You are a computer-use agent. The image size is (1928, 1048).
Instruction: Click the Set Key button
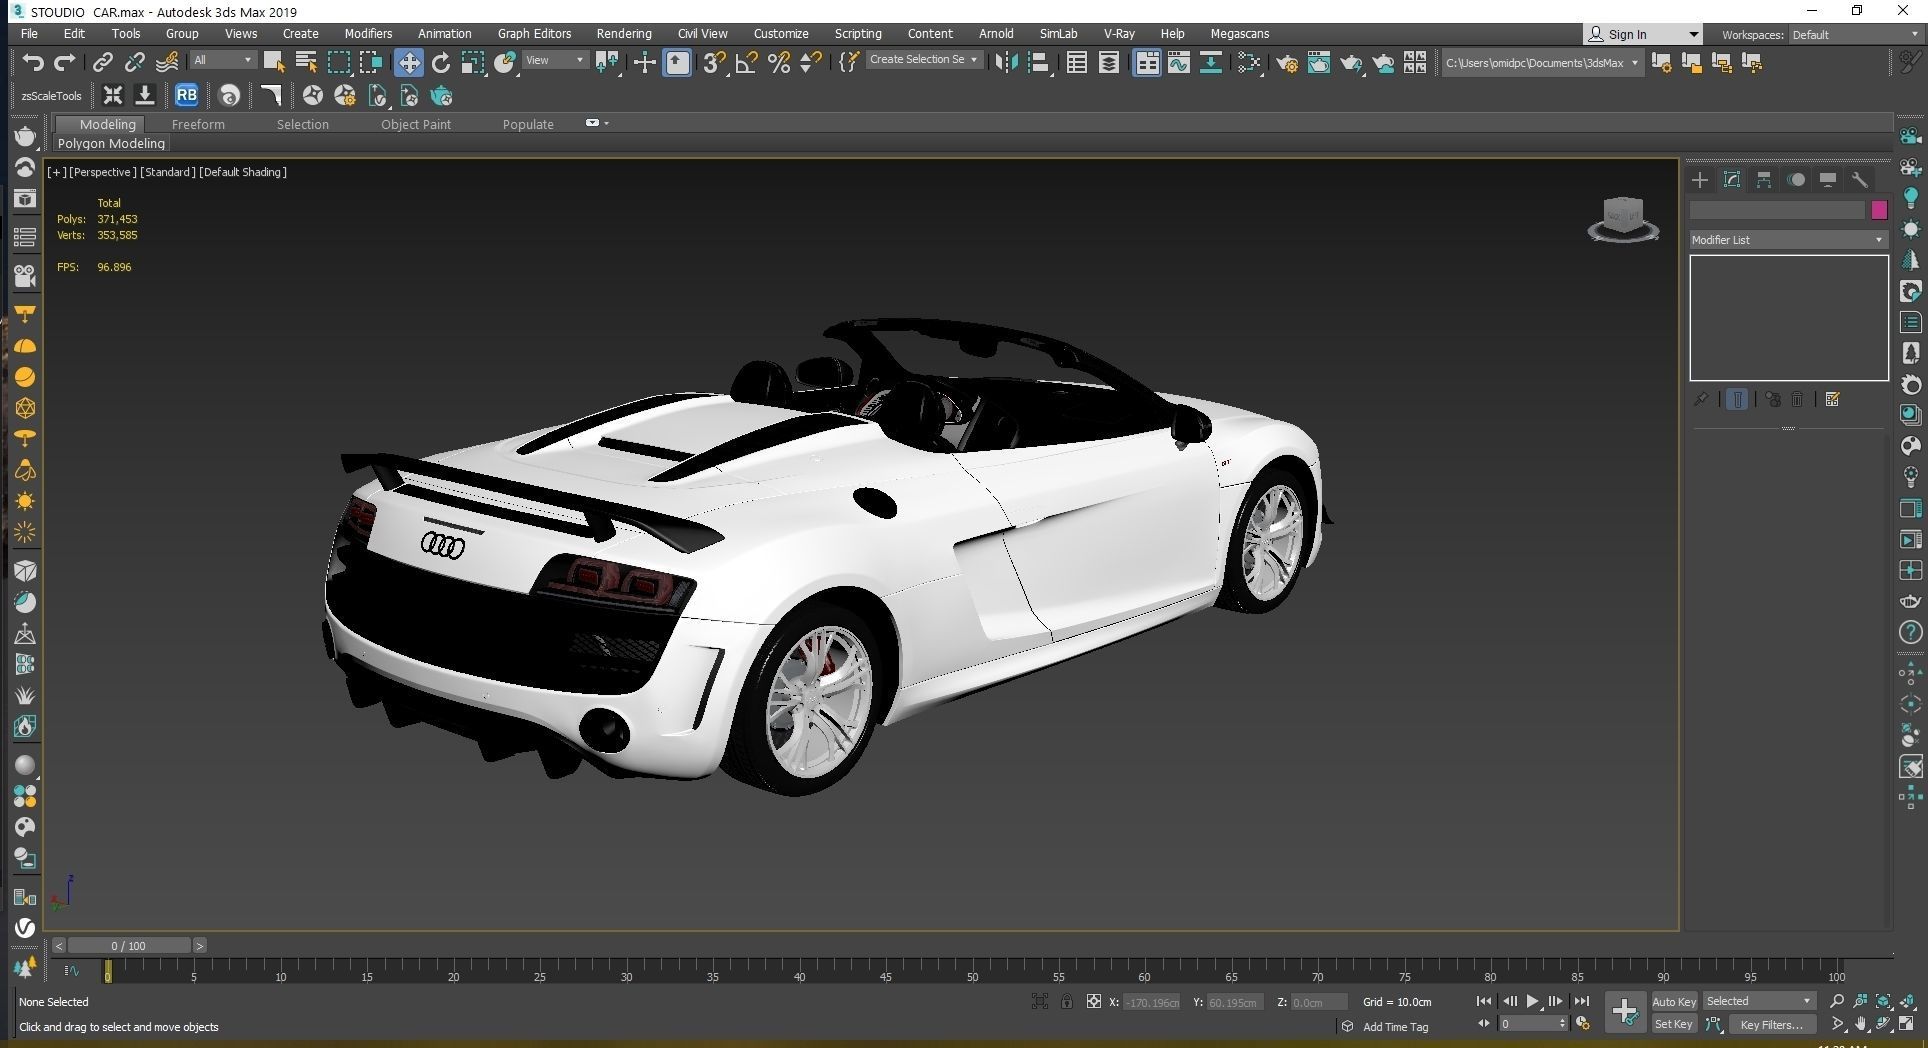1674,1024
